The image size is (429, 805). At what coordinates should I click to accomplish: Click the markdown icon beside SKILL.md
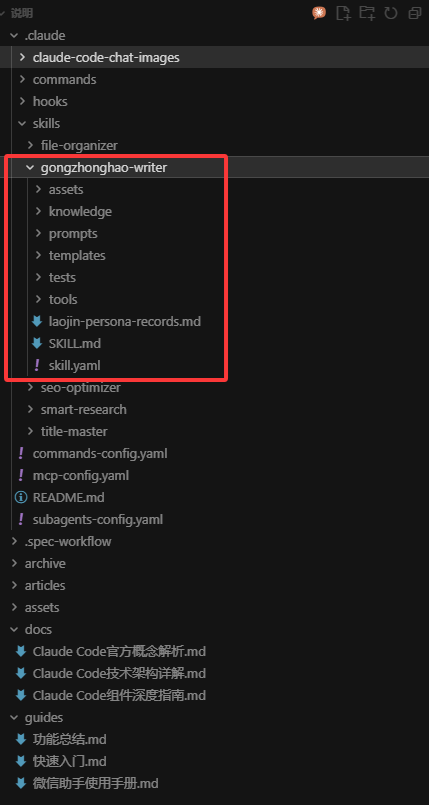click(37, 343)
